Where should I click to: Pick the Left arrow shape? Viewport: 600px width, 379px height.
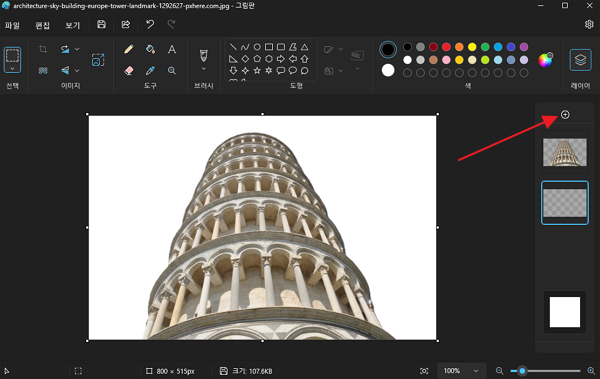point(293,59)
